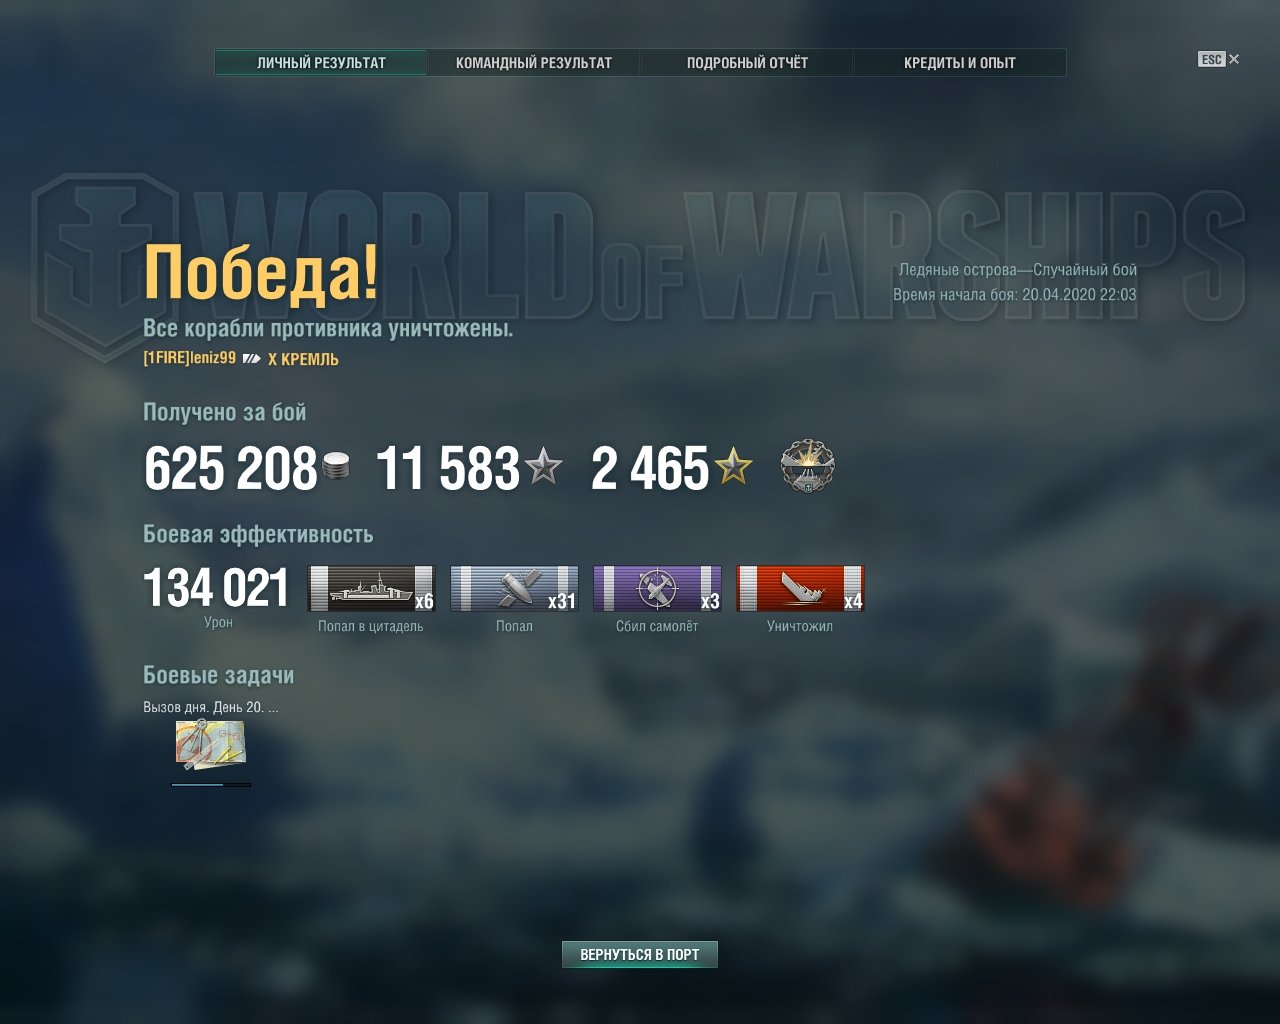Open the Командный результат tab

(534, 62)
